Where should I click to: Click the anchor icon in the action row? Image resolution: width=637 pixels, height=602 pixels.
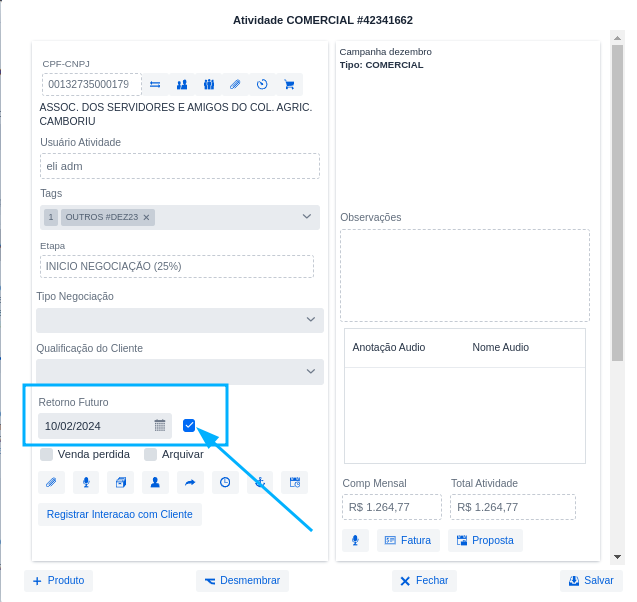pyautogui.click(x=259, y=482)
